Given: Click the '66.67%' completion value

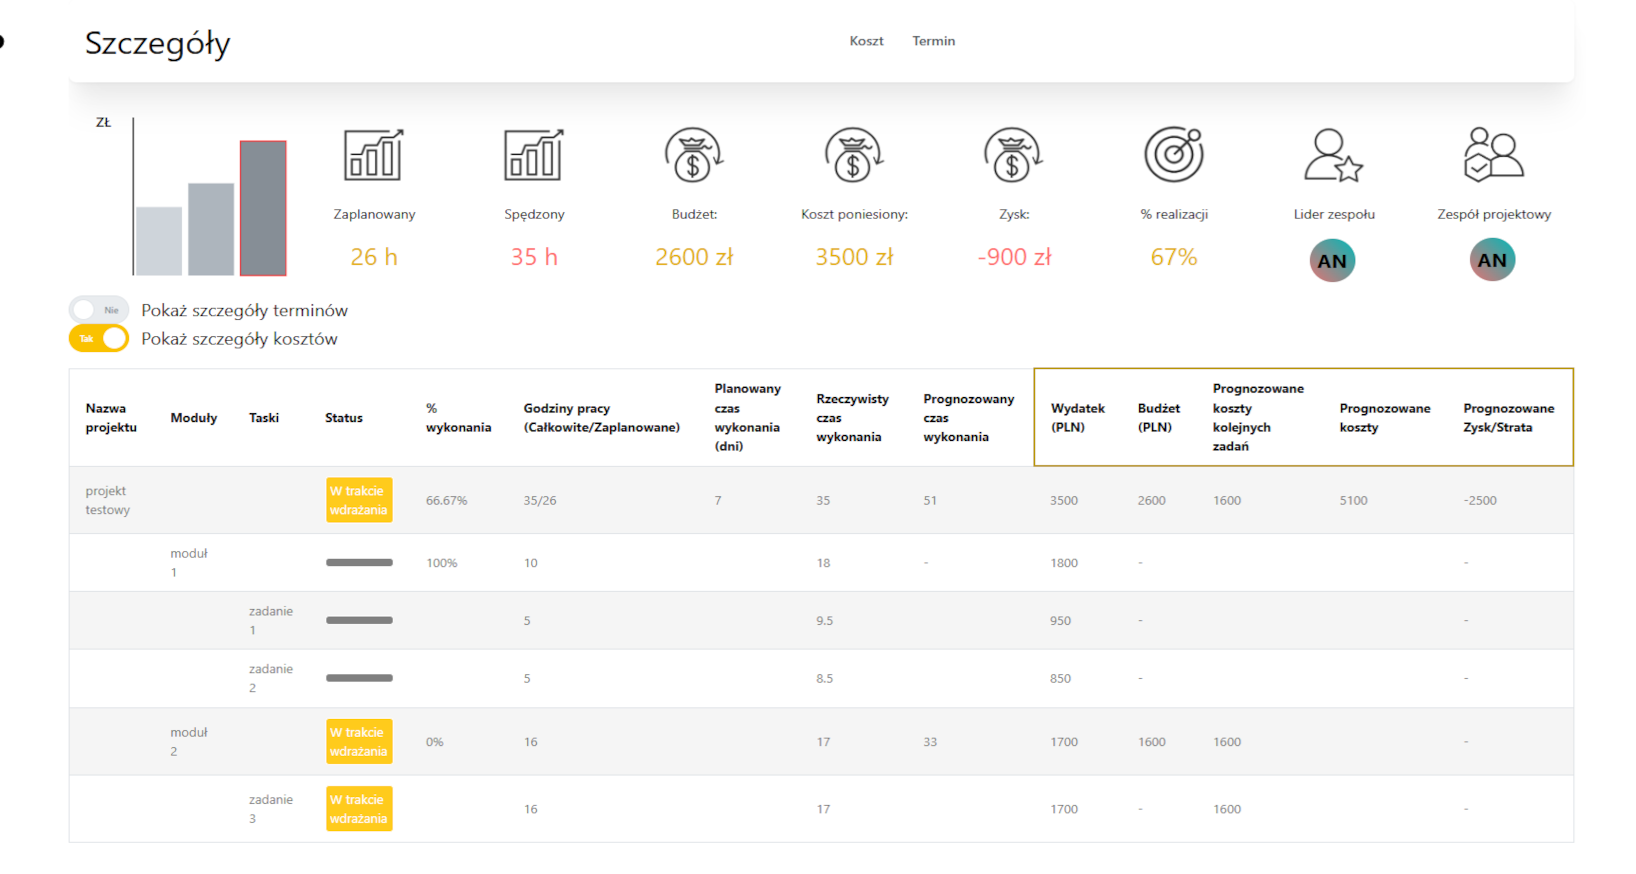Looking at the screenshot, I should click(x=447, y=500).
